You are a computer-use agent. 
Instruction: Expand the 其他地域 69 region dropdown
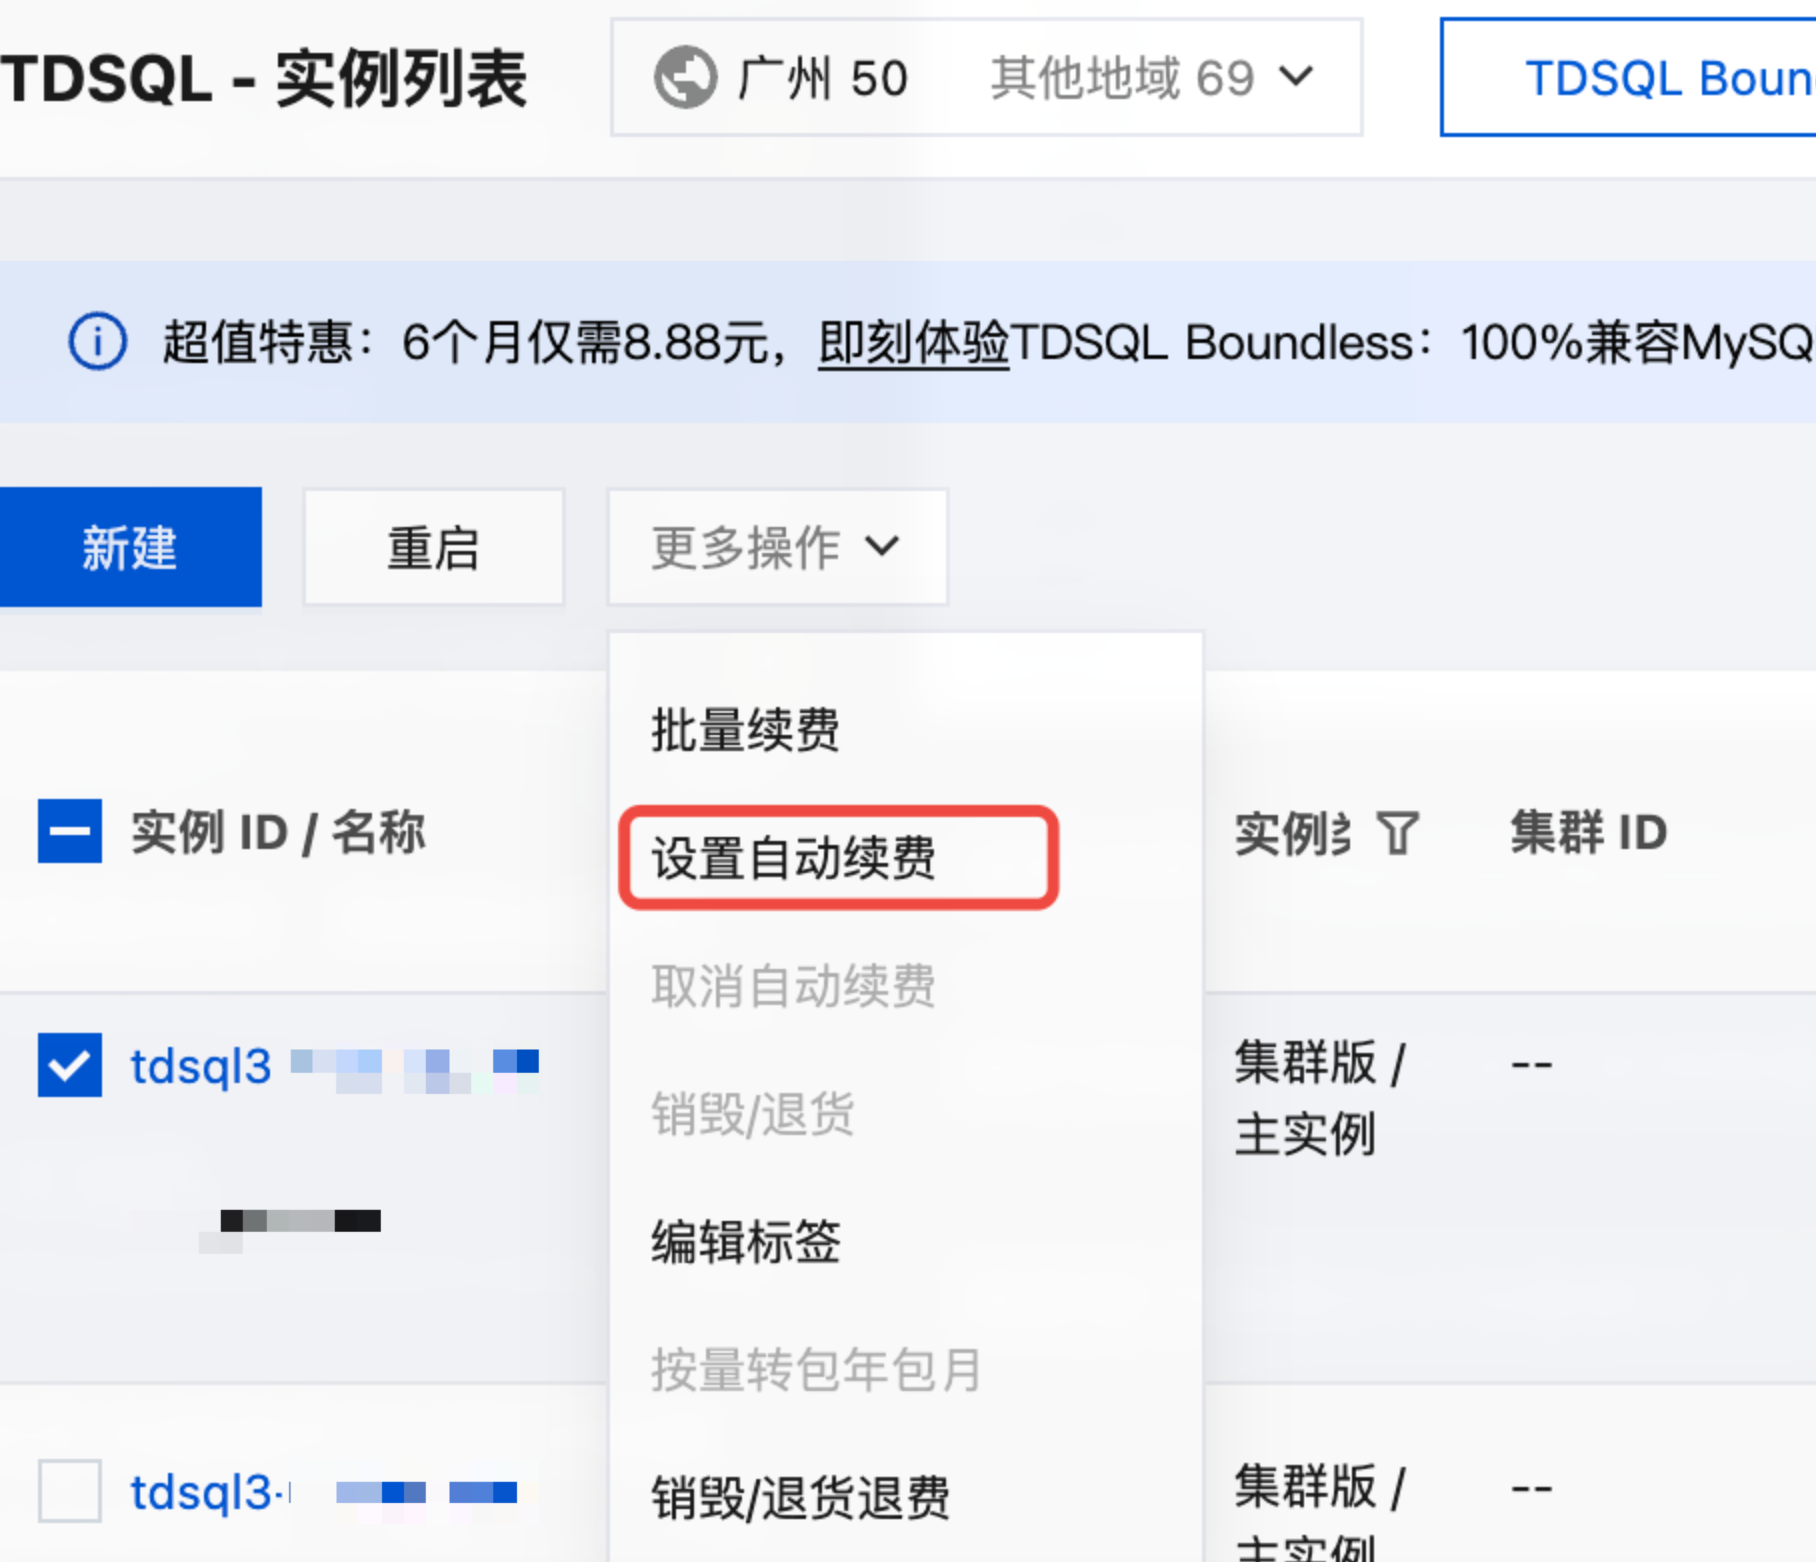pyautogui.click(x=1152, y=77)
